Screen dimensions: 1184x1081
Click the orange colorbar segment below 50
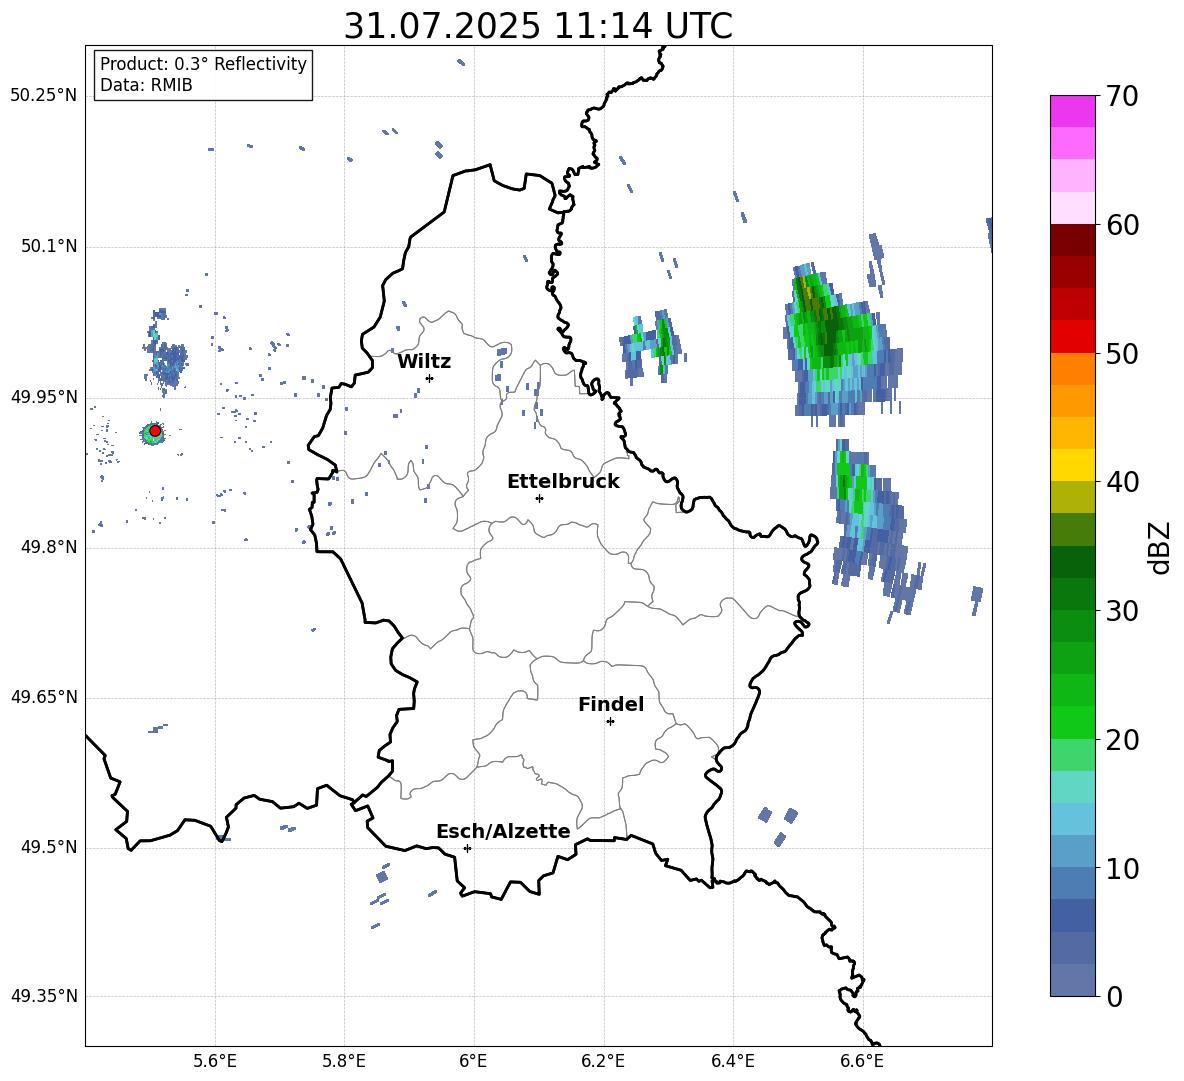click(1073, 368)
